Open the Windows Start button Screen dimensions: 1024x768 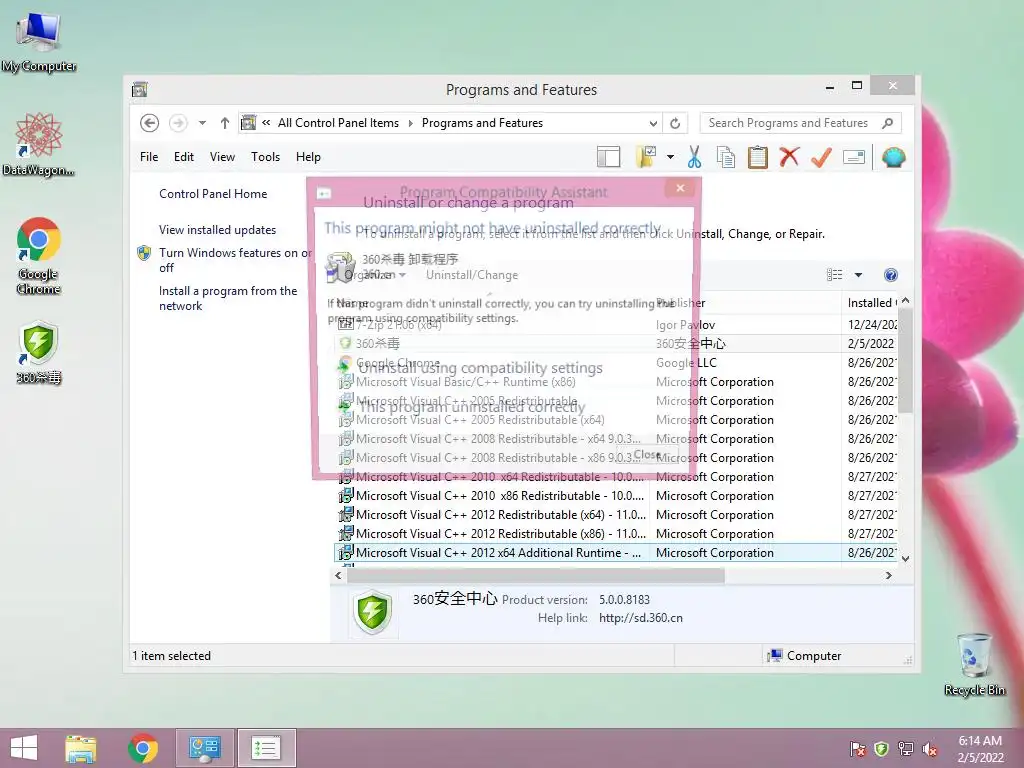click(x=24, y=748)
